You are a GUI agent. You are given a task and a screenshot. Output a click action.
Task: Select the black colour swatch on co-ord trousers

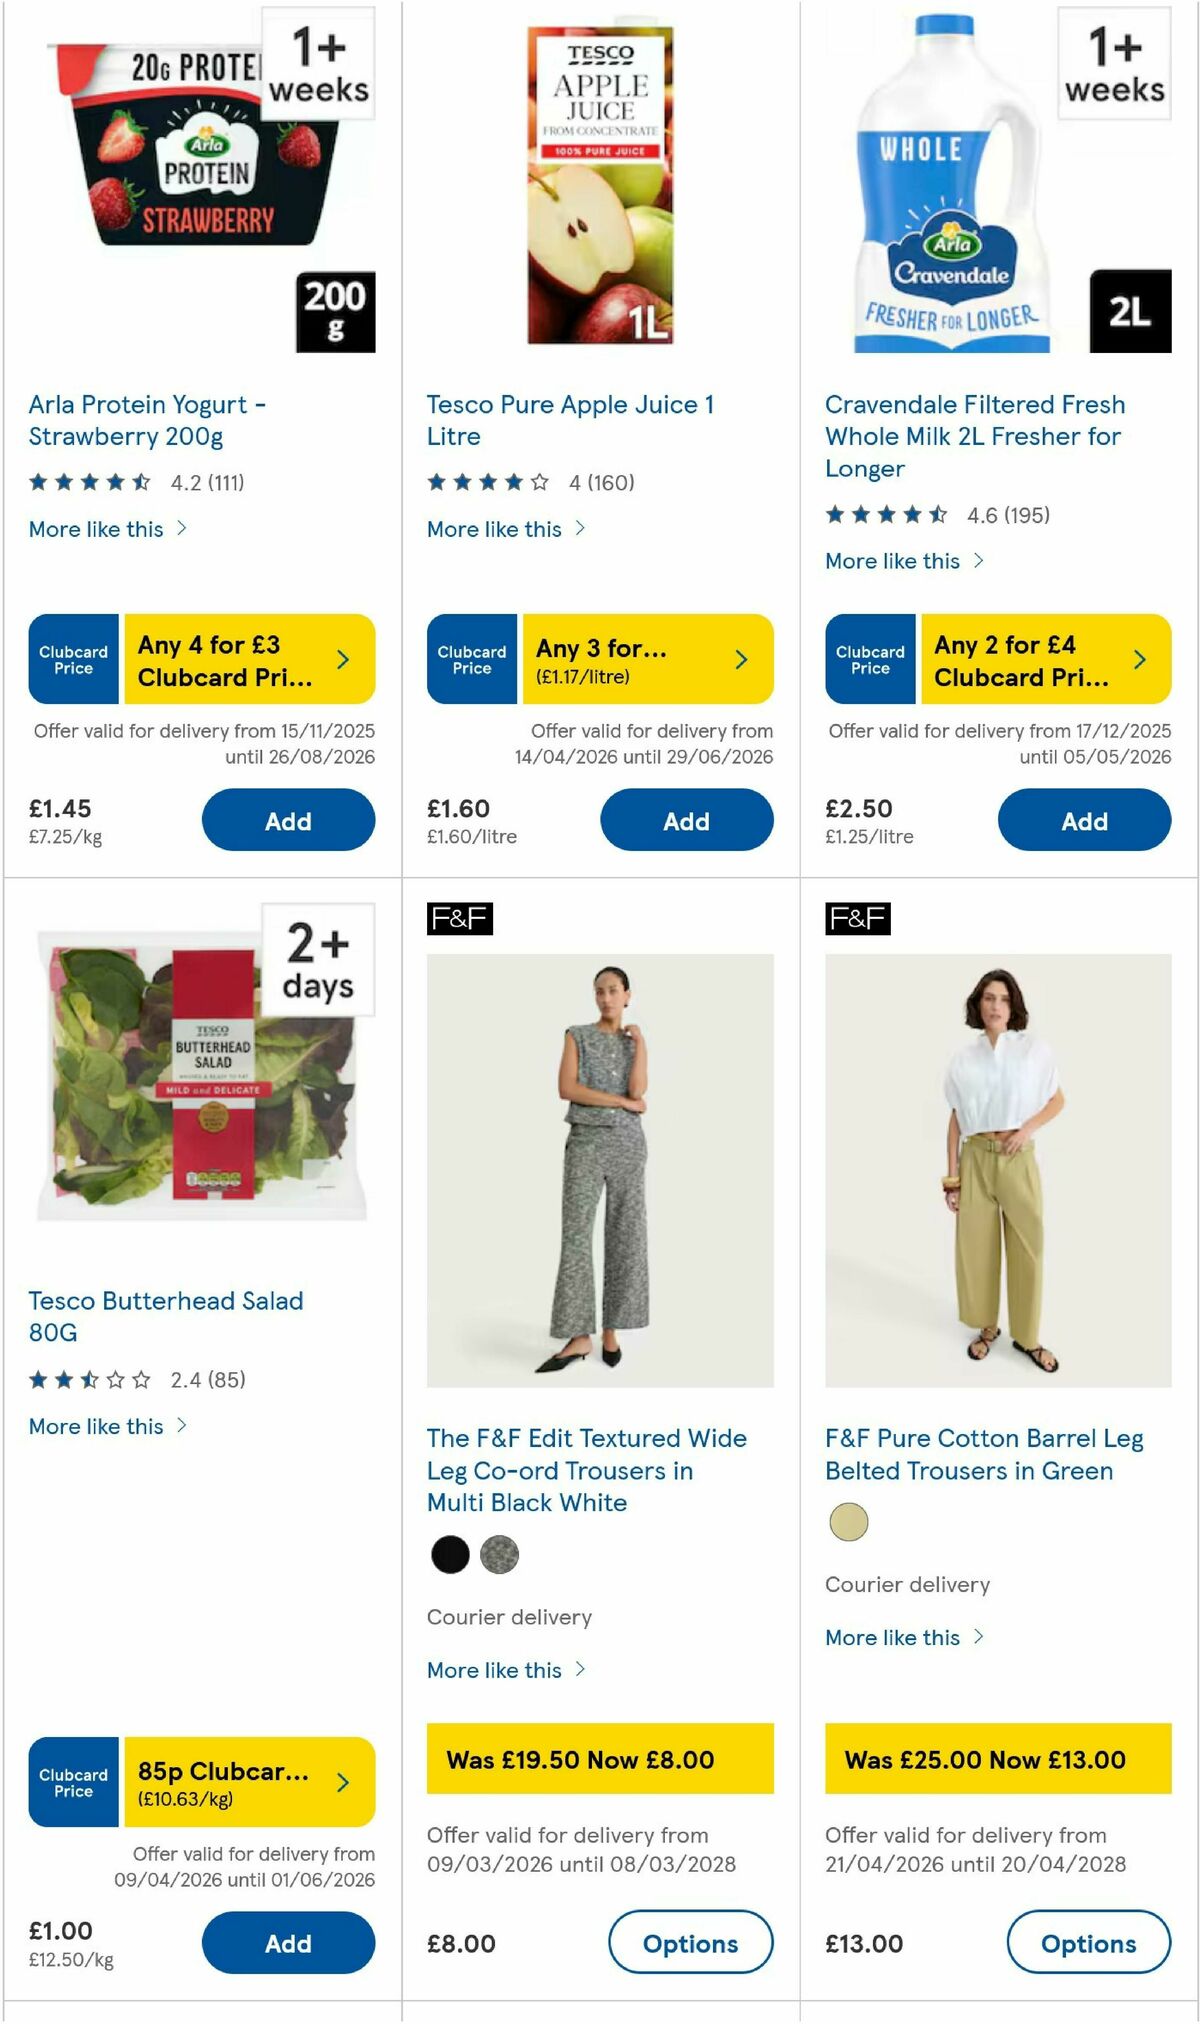449,1555
